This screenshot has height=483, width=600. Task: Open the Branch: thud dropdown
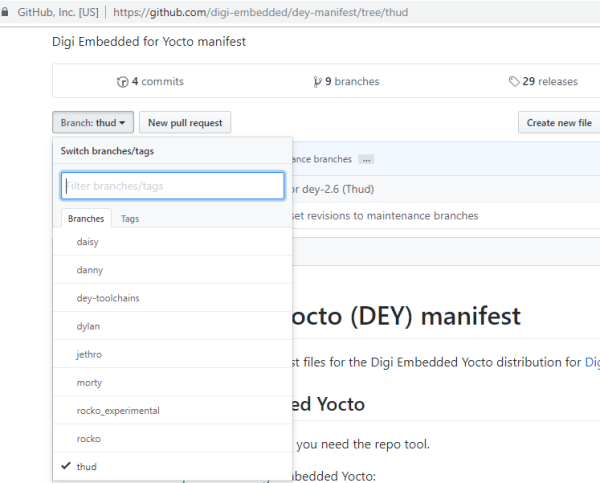click(x=93, y=122)
